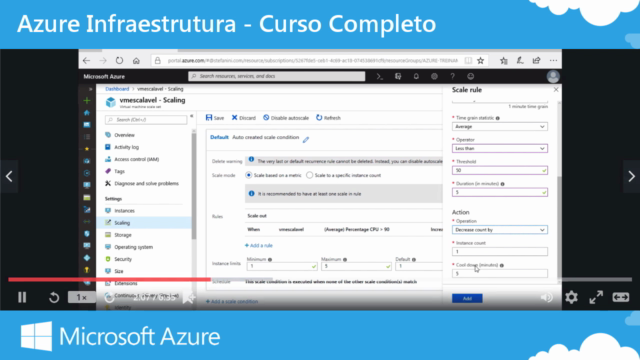
Task: Open Azure help question mark
Action: [x=452, y=76]
